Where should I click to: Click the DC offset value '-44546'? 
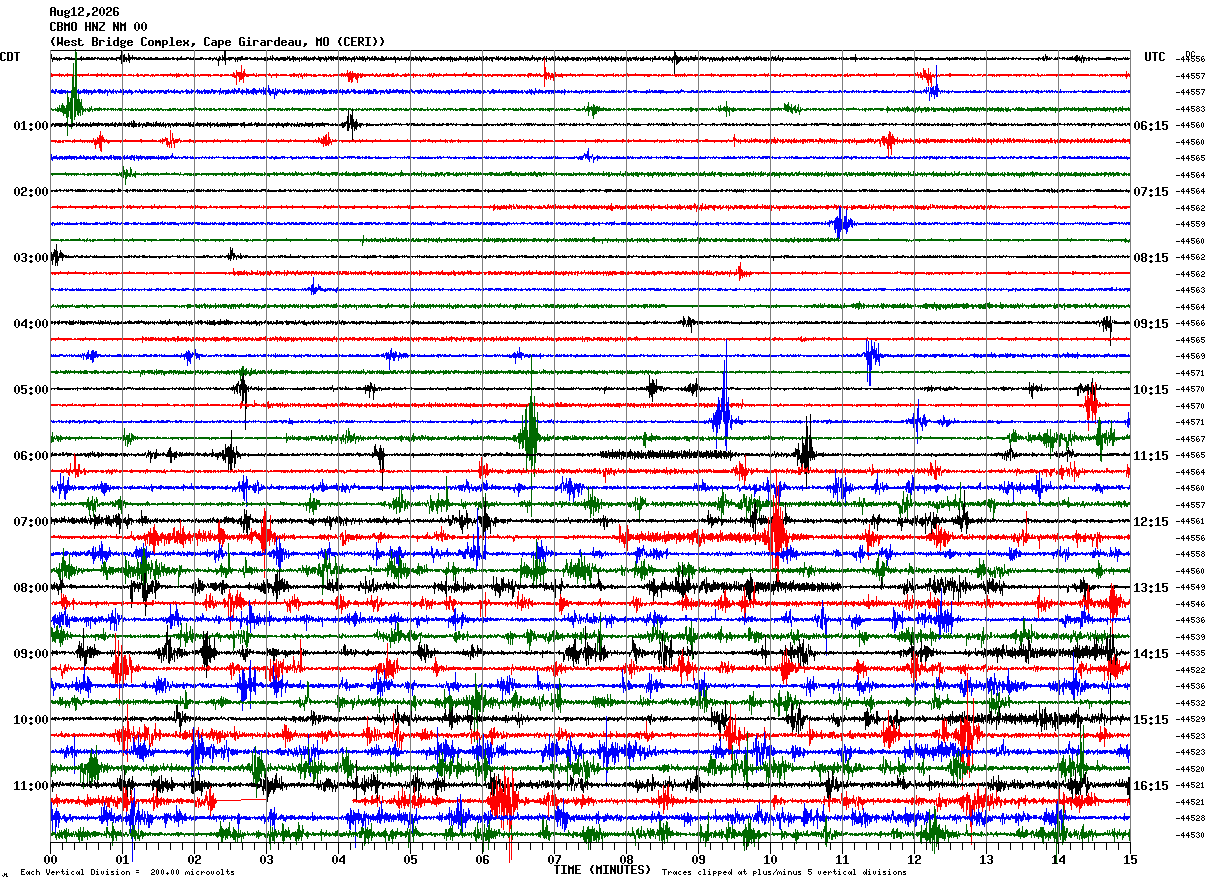(x=1190, y=604)
